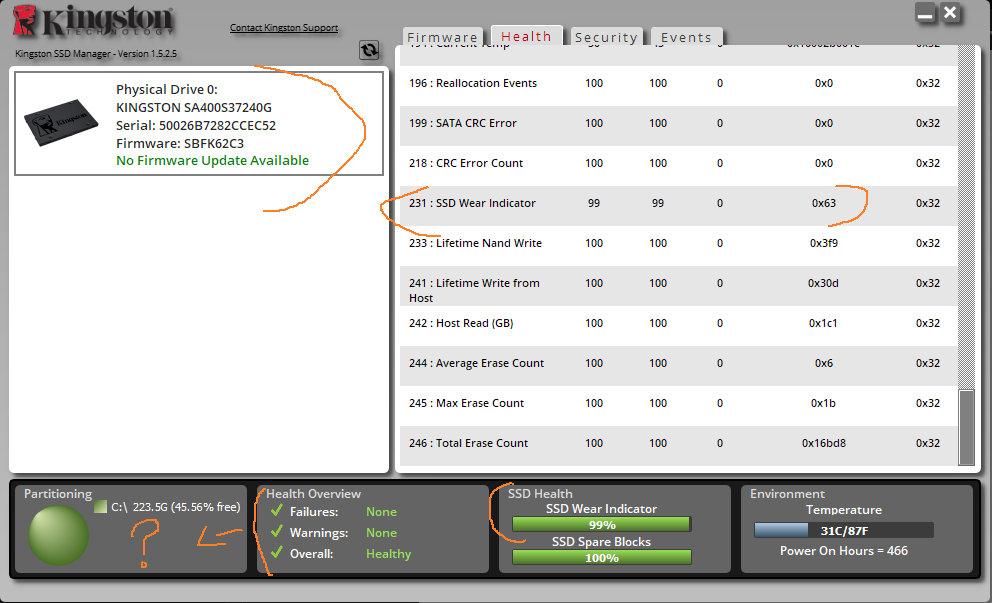
Task: Click the SMART table scrollbar thumb
Action: click(x=966, y=427)
